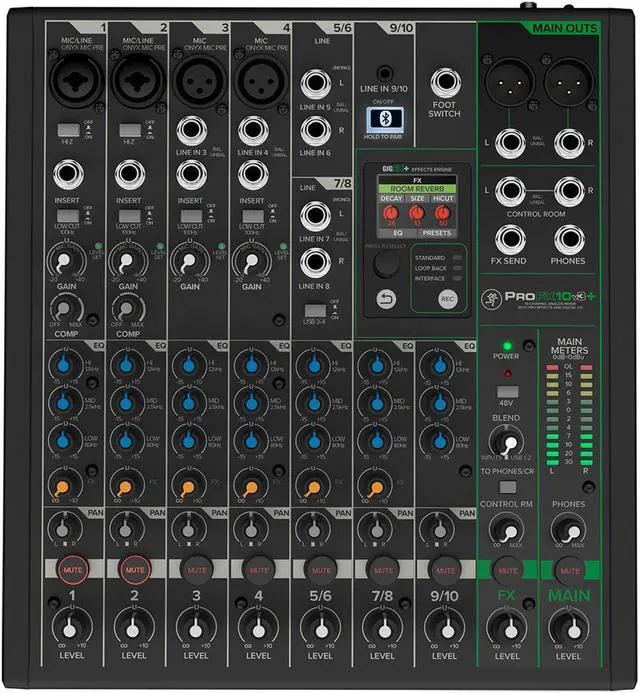
Task: Mute channel 3
Action: click(x=197, y=570)
